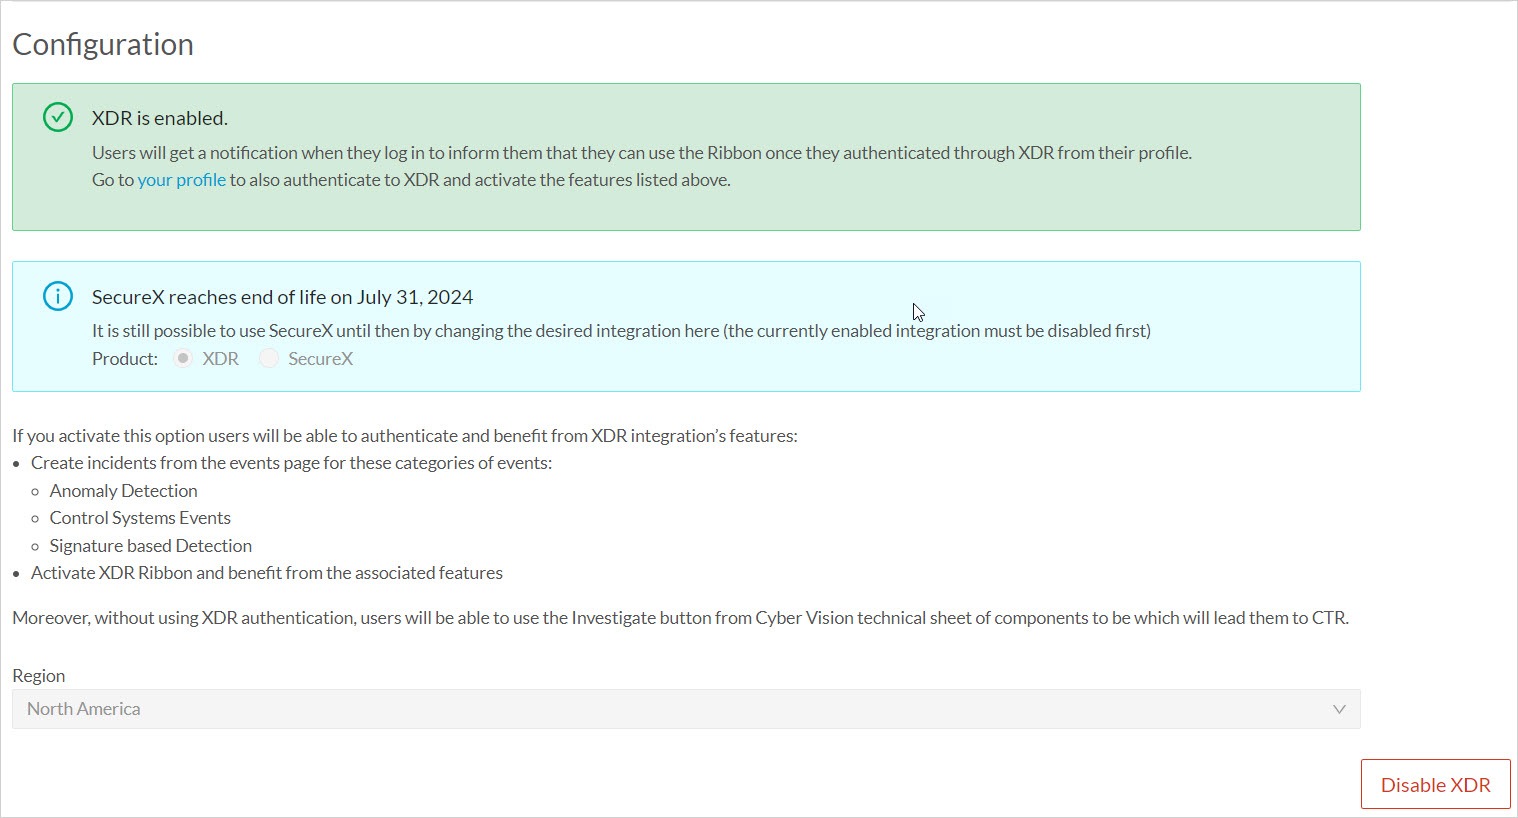Click the Product label in the notice
This screenshot has width=1518, height=818.
point(124,358)
